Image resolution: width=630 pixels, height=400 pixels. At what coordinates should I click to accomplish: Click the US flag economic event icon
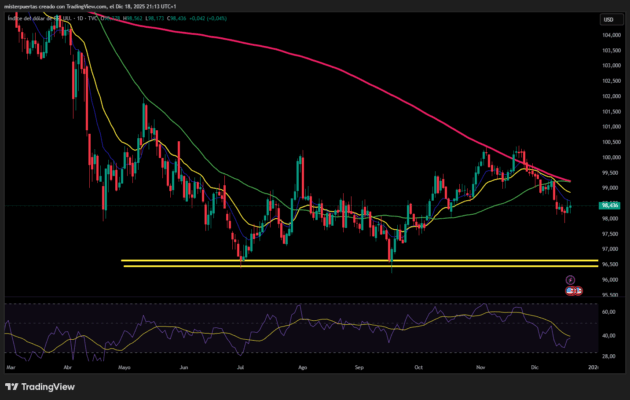[571, 290]
